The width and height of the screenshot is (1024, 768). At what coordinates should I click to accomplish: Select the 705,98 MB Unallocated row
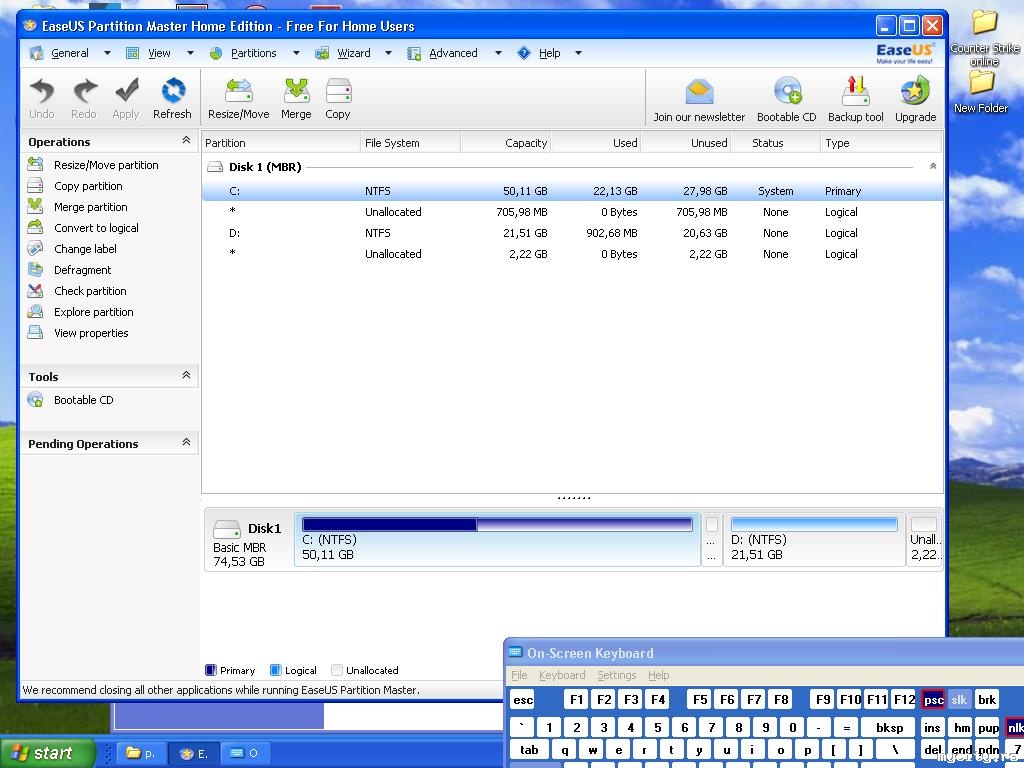(x=572, y=212)
